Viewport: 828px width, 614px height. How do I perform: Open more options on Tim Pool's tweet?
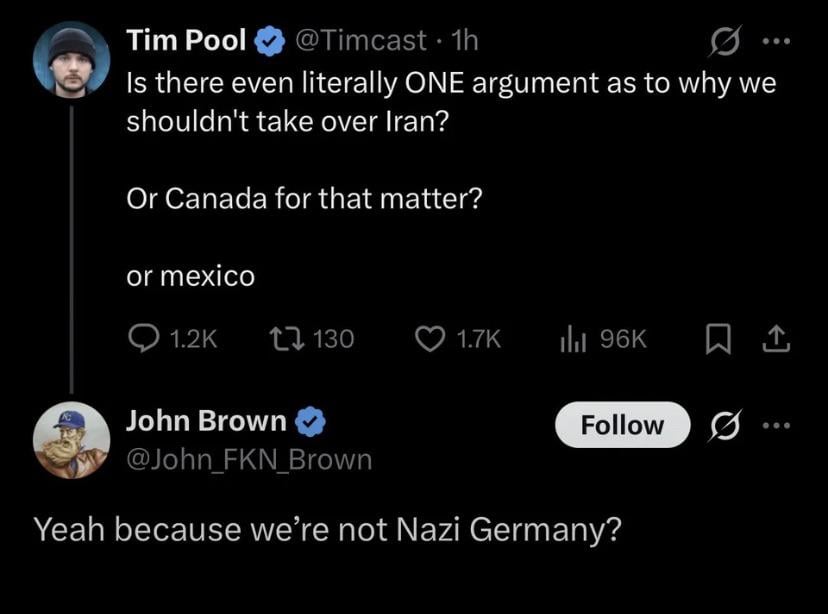pyautogui.click(x=776, y=42)
